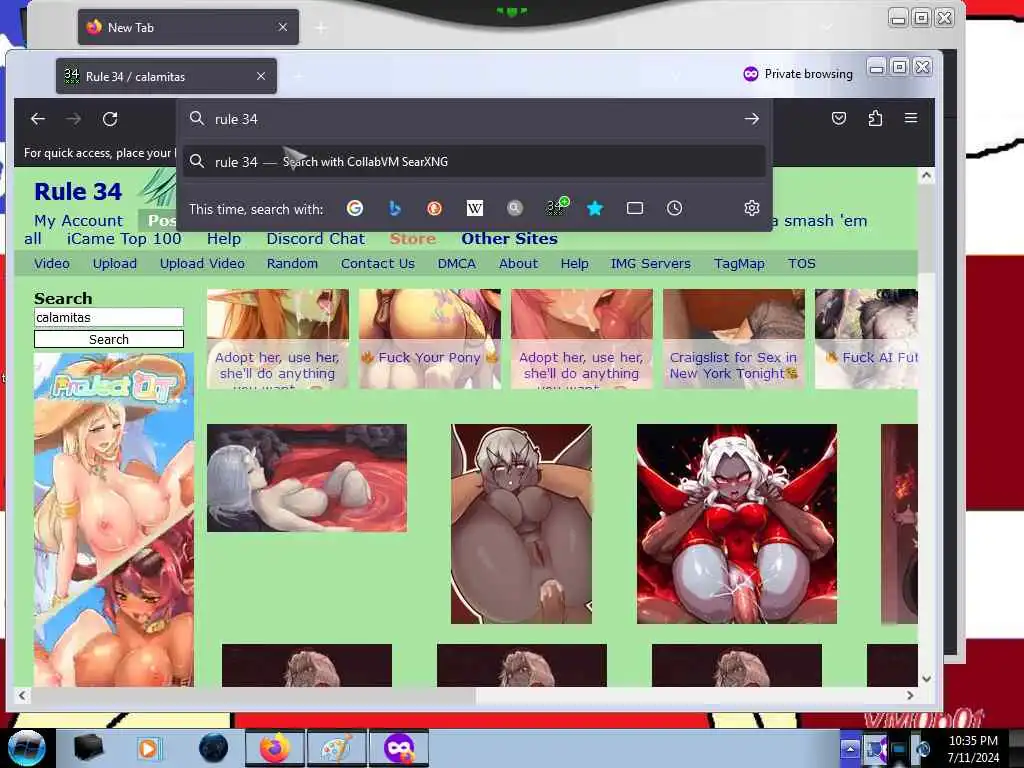Screen dimensions: 1024x768
Task: Open the DMCA menu item
Action: pyautogui.click(x=457, y=264)
